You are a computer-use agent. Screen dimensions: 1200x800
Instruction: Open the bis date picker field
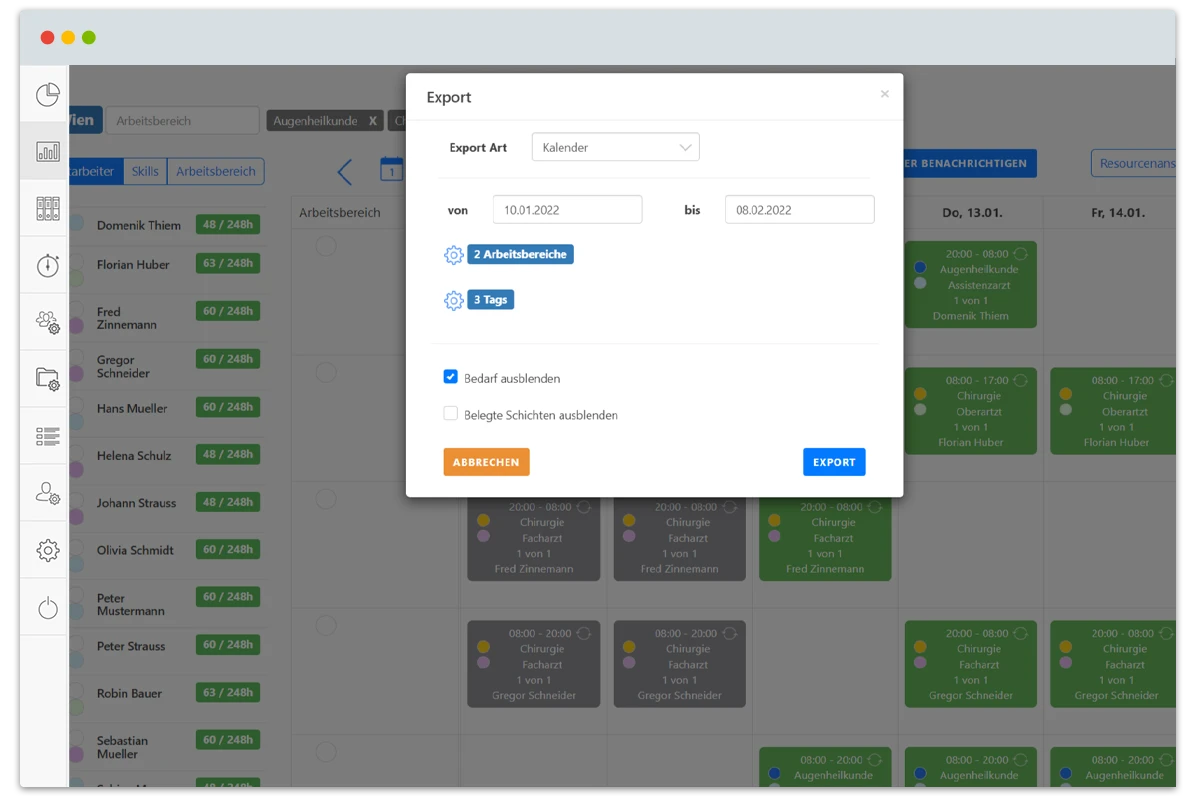click(799, 210)
